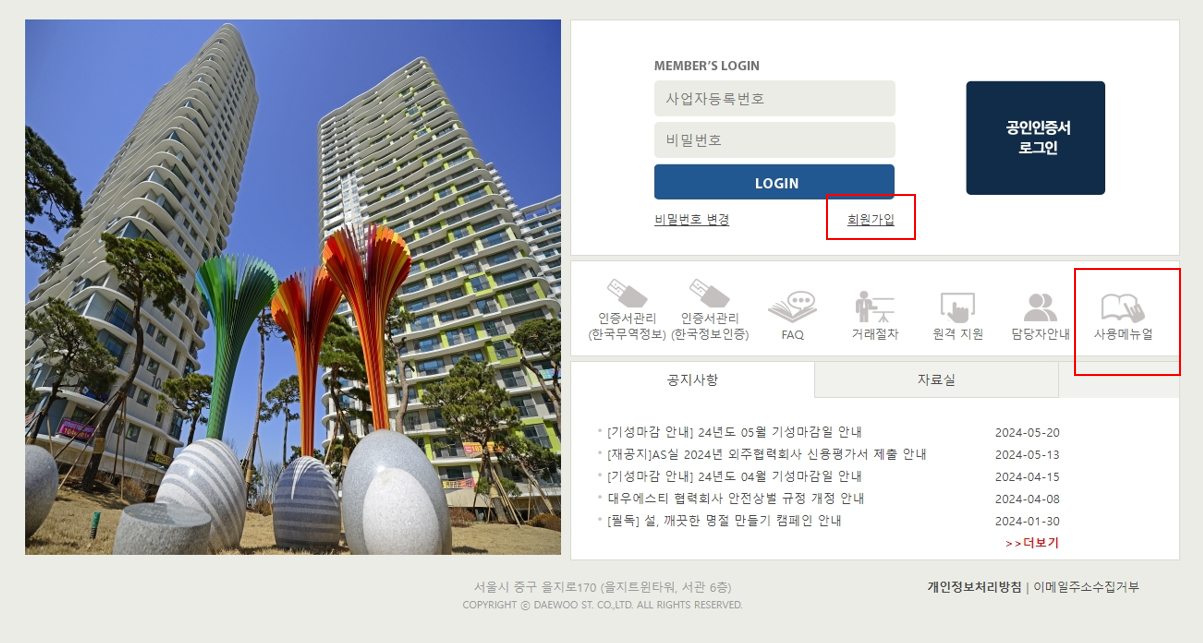Open the 회원가입 link
Viewport: 1203px width, 643px height.
(871, 220)
